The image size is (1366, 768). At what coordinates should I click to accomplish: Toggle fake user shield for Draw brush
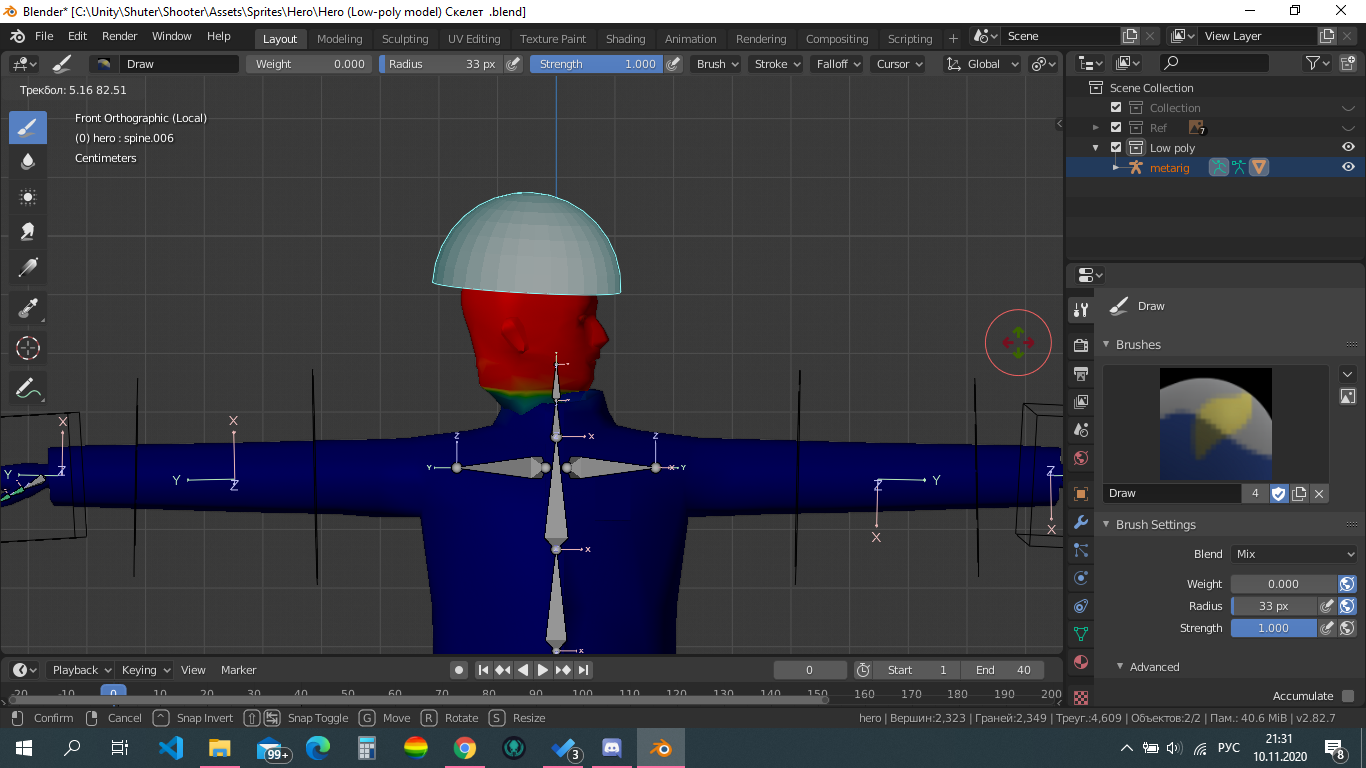1278,493
